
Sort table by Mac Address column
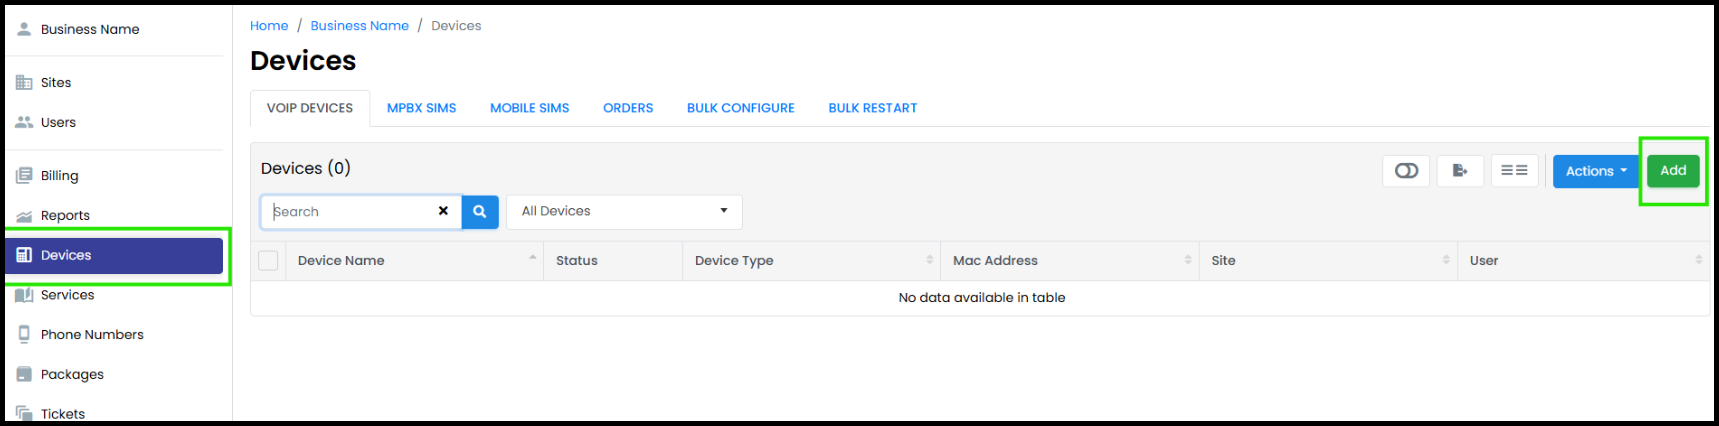[x=1070, y=260]
